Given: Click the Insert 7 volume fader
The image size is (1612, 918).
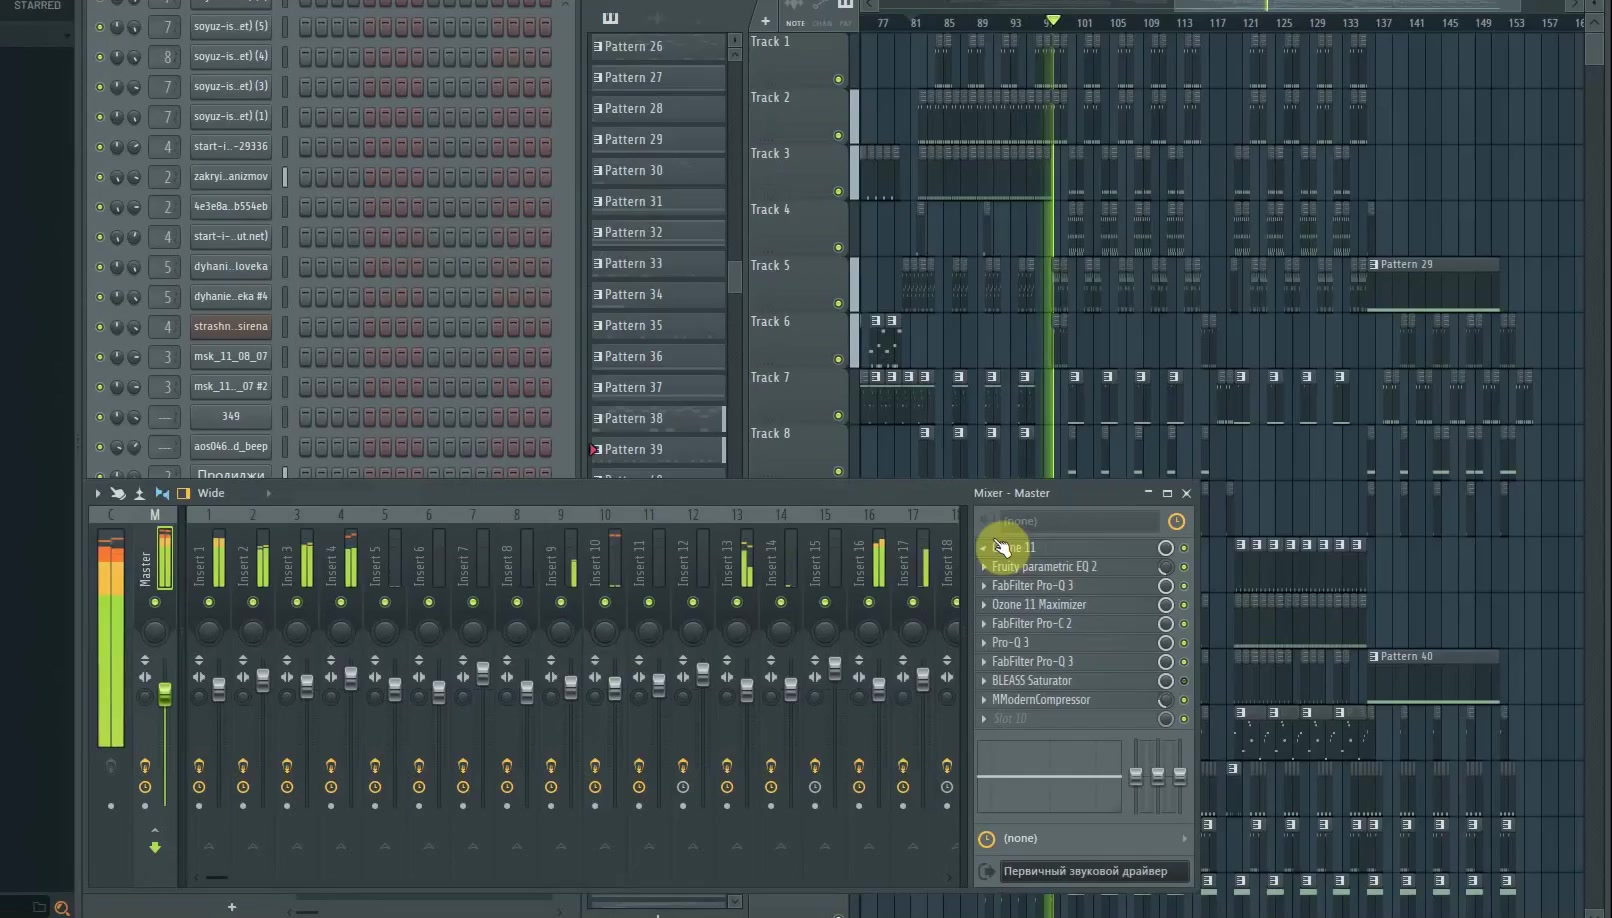Looking at the screenshot, I should click(x=483, y=673).
